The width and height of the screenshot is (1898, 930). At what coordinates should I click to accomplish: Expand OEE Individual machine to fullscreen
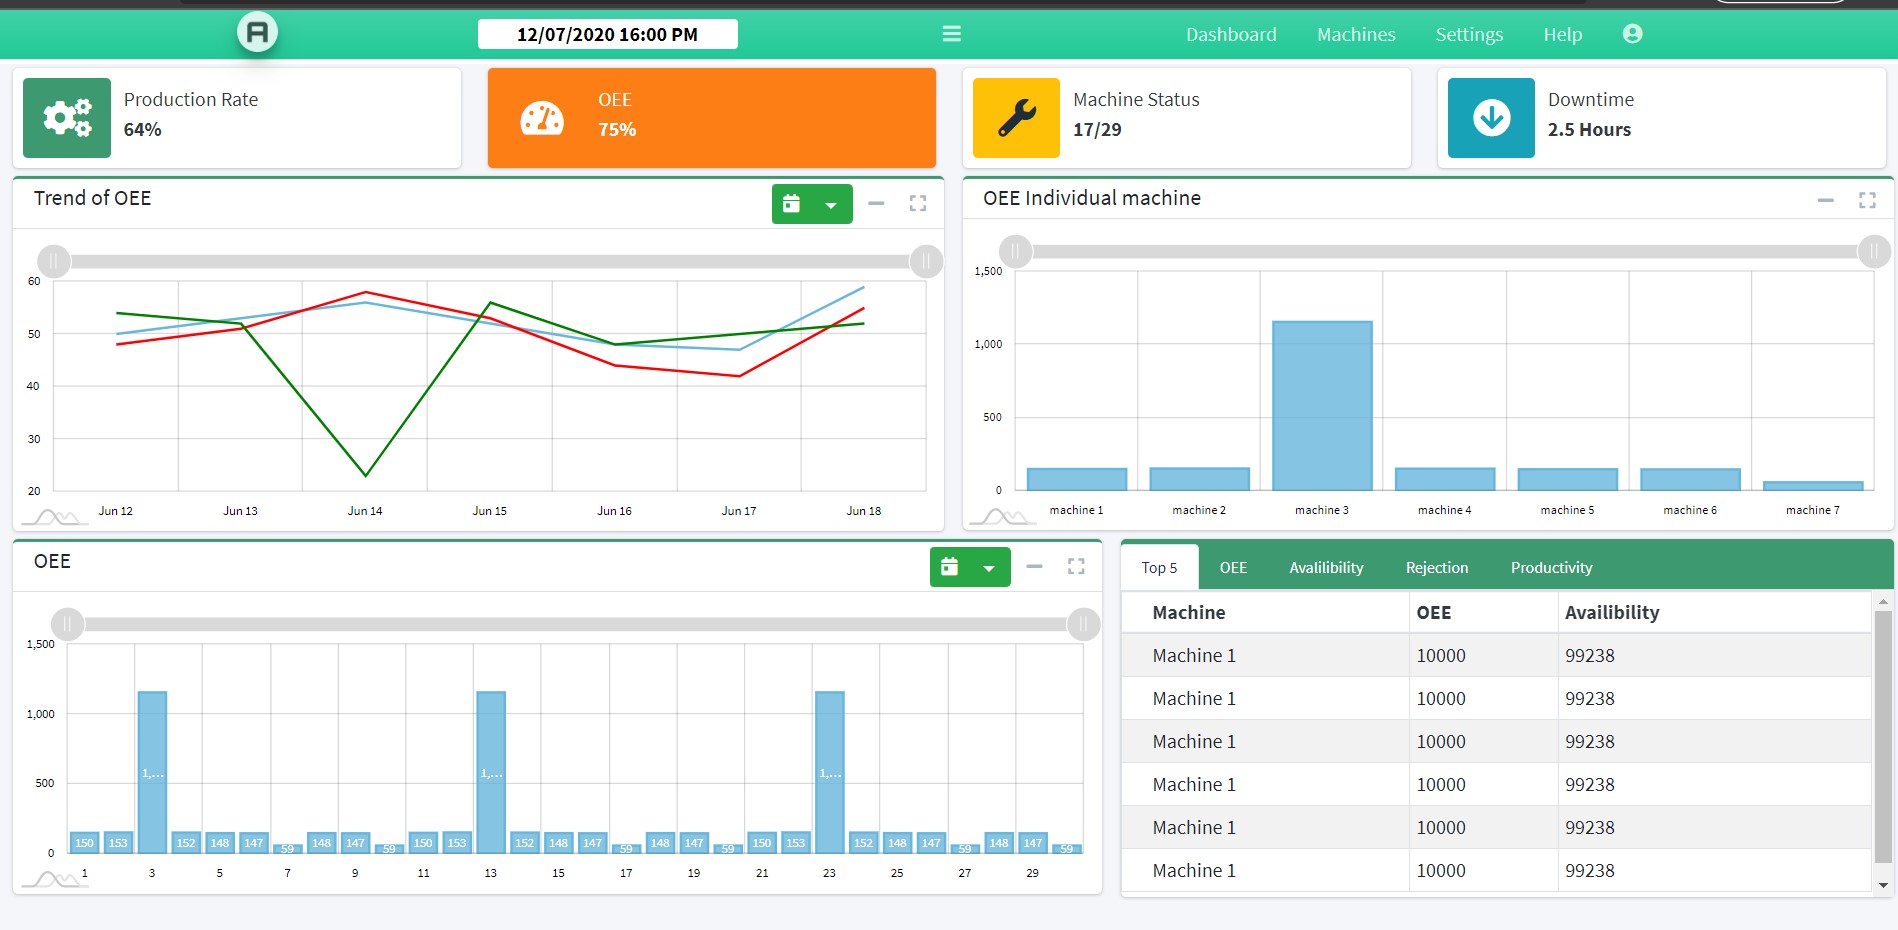(1866, 200)
